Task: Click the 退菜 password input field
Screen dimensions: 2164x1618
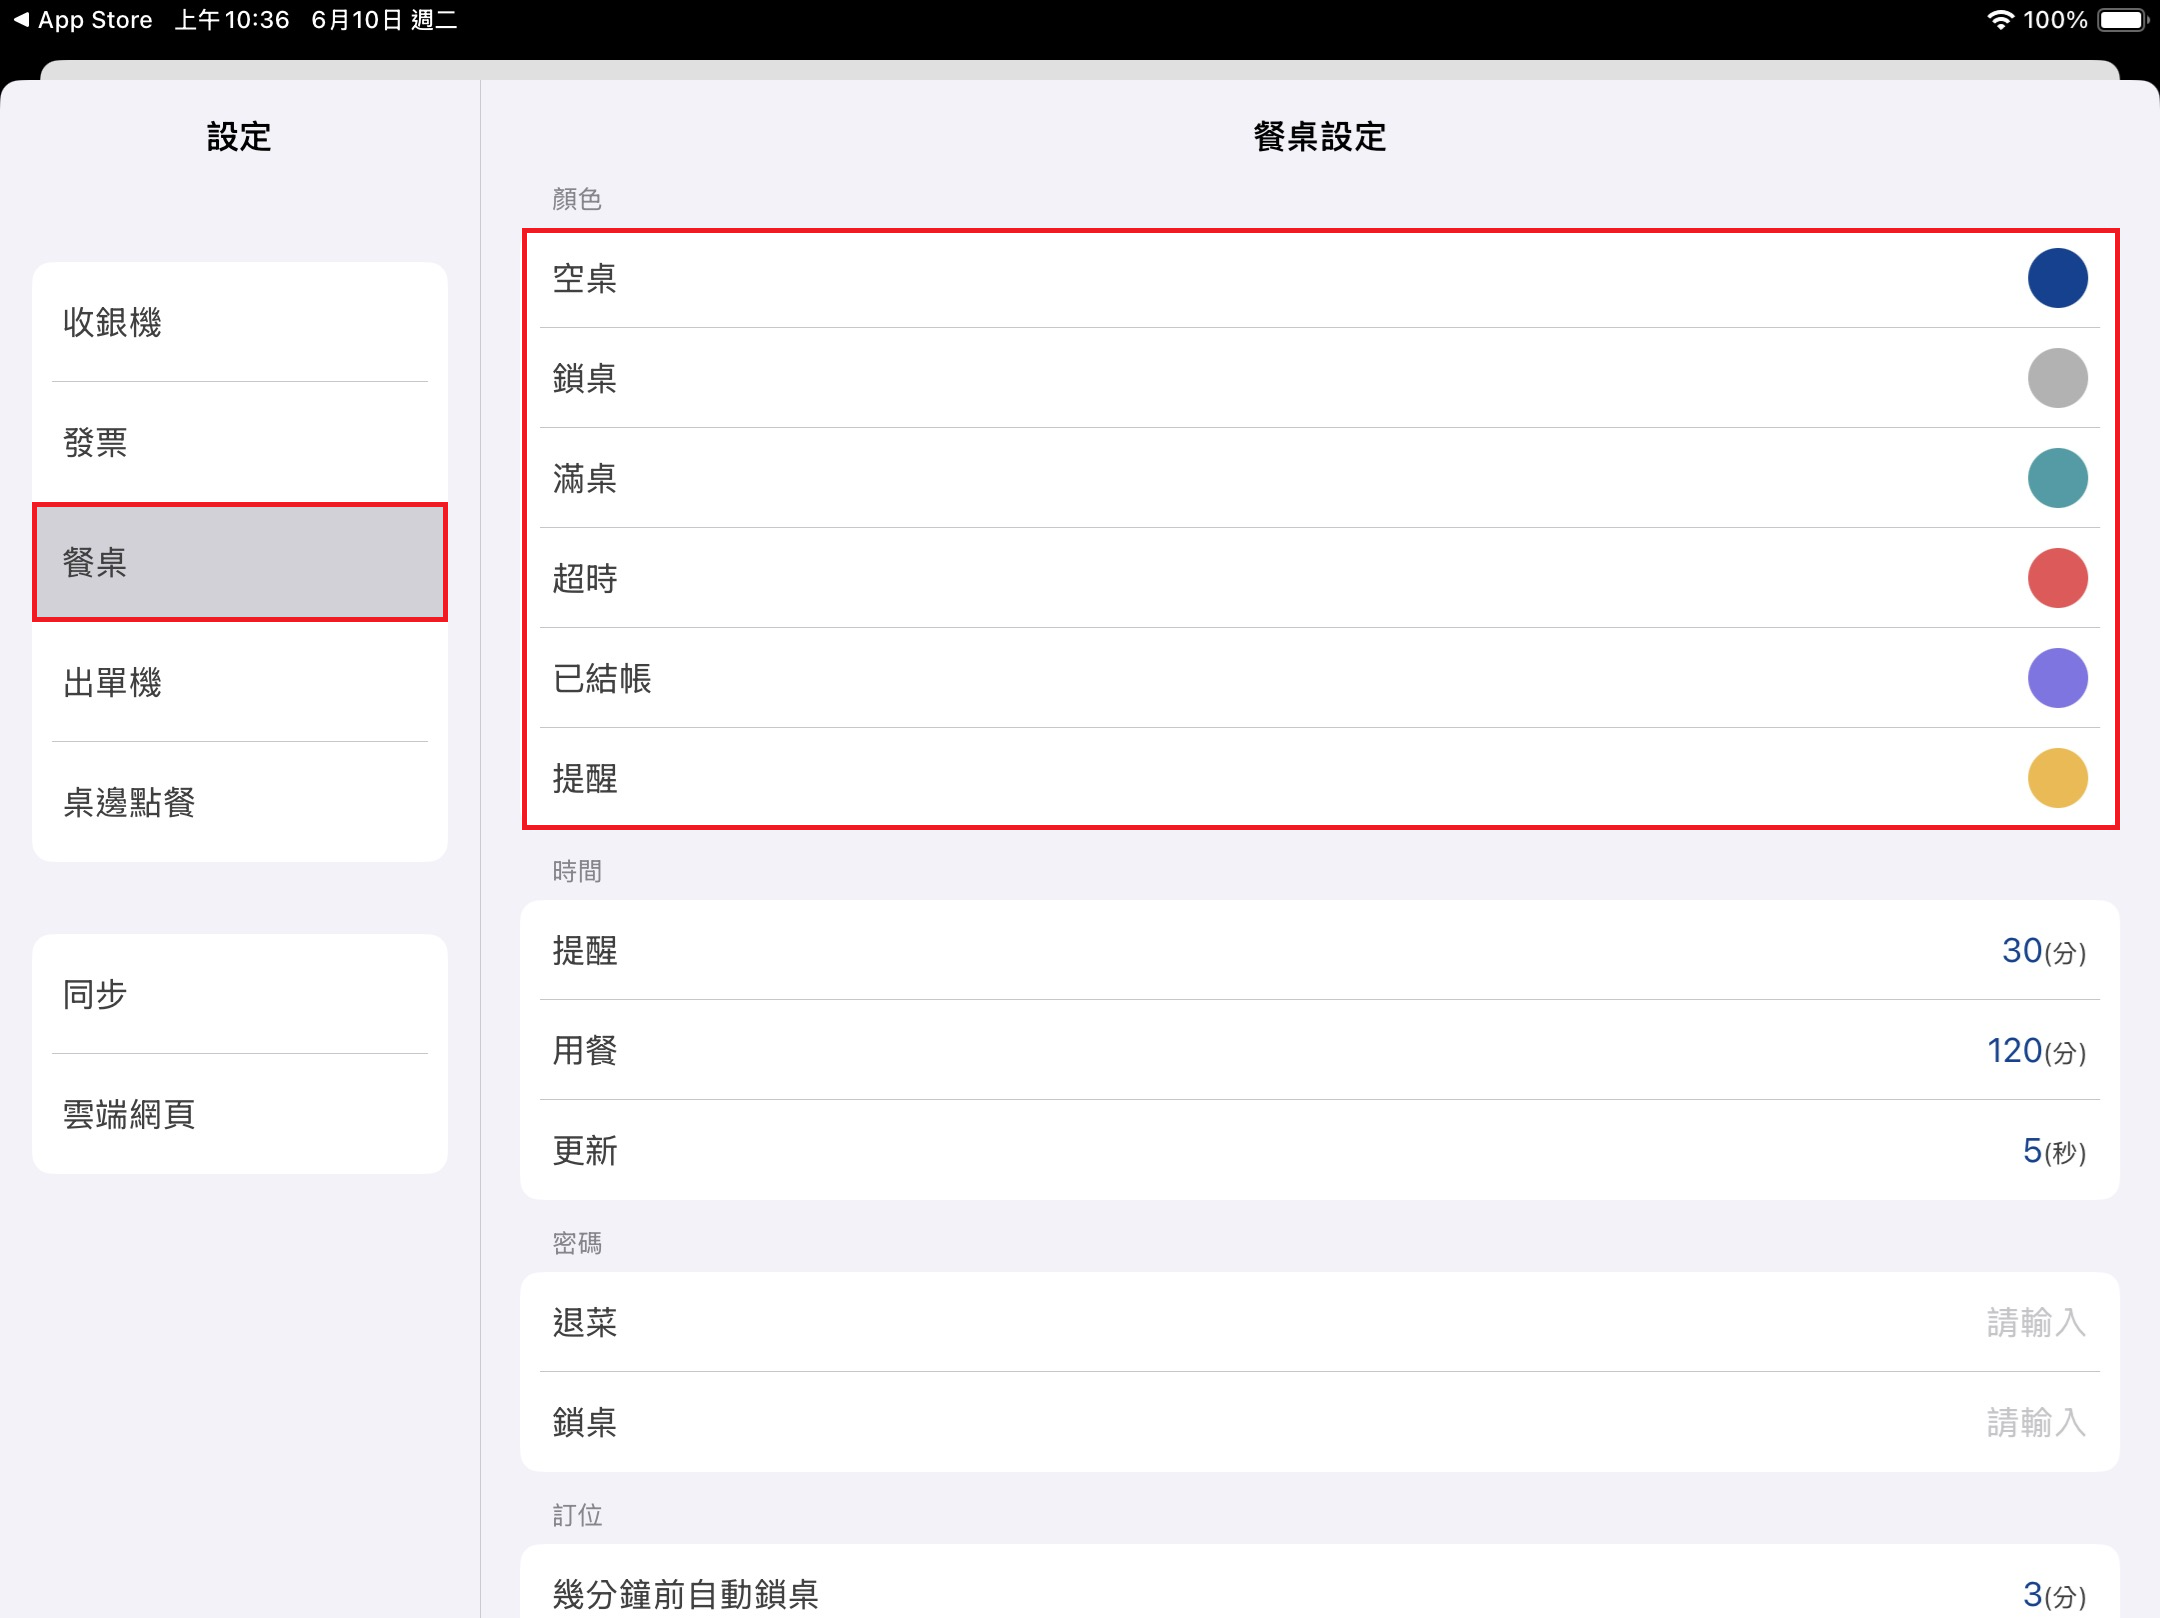Action: (x=2034, y=1322)
